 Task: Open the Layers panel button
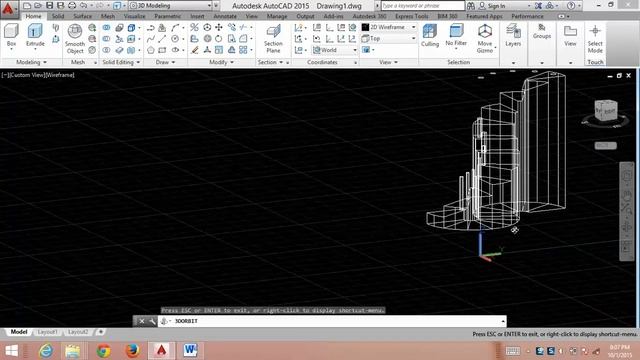coord(513,35)
